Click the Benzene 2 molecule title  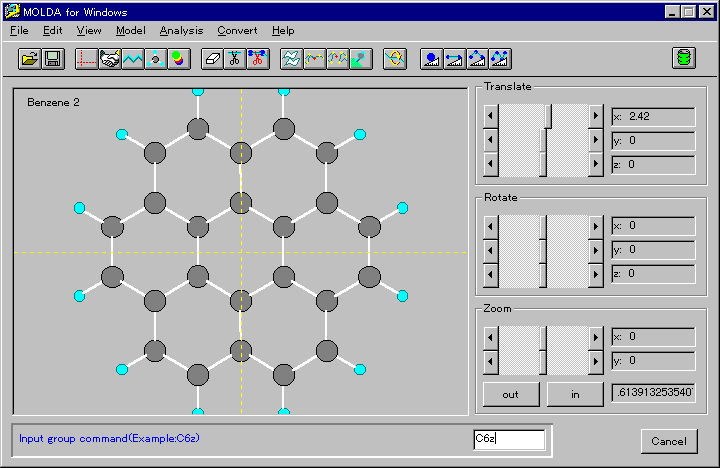click(53, 102)
